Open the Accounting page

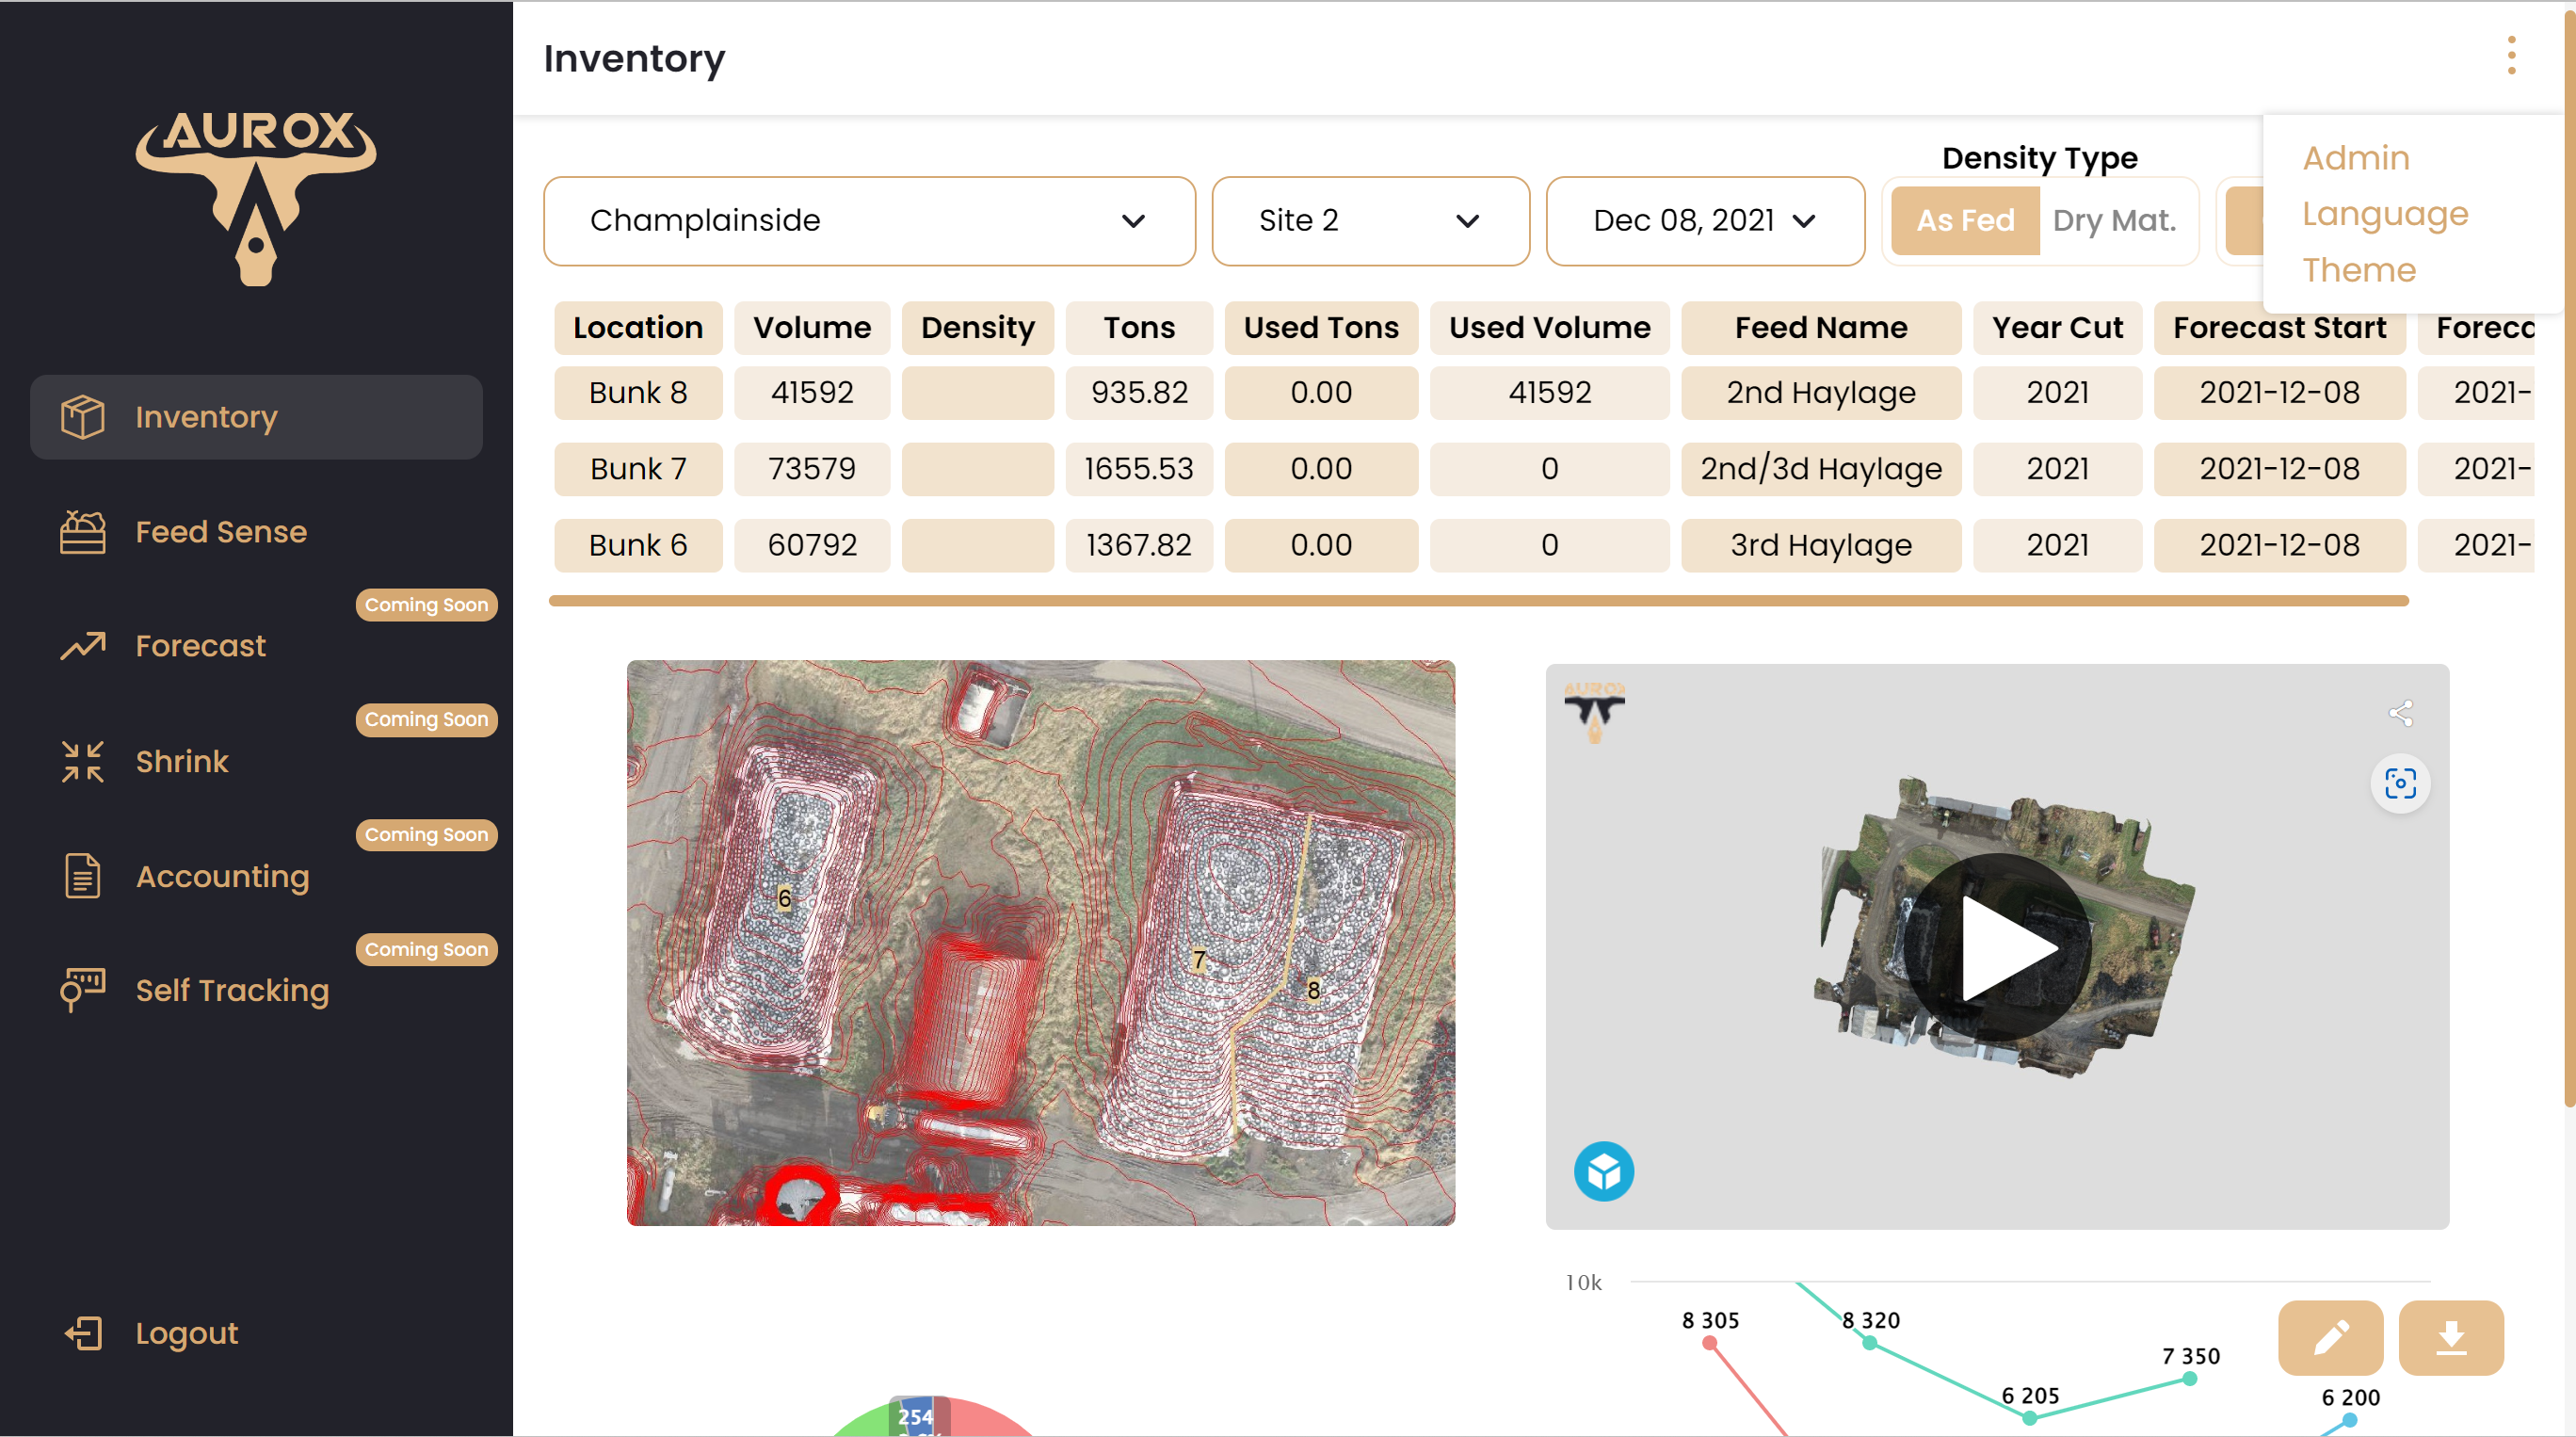point(223,876)
